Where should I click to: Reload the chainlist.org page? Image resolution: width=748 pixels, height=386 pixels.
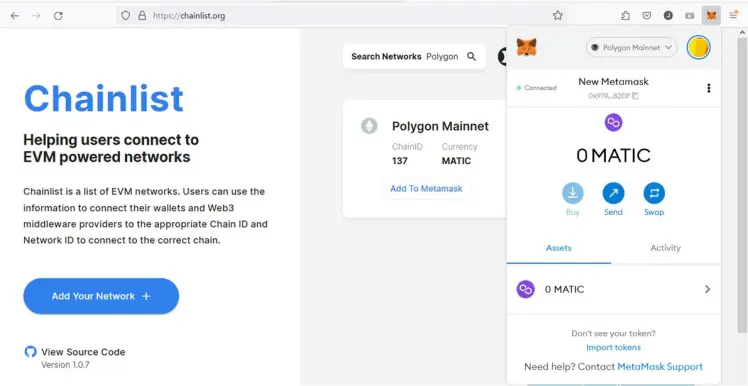(58, 16)
